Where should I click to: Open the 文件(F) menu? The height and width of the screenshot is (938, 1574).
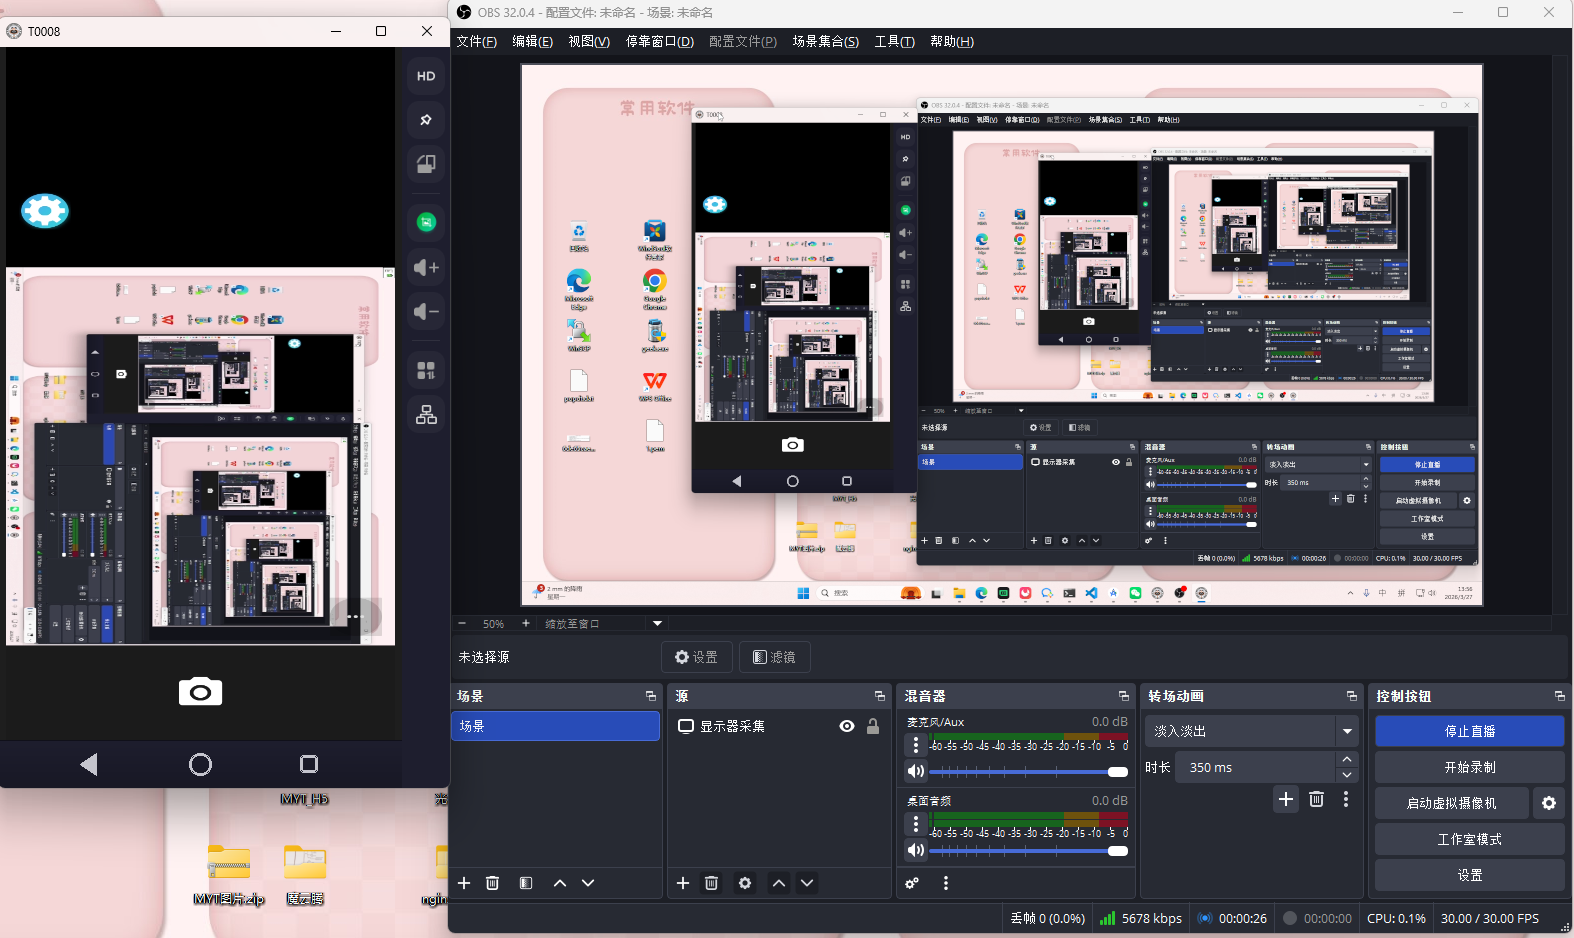click(476, 41)
